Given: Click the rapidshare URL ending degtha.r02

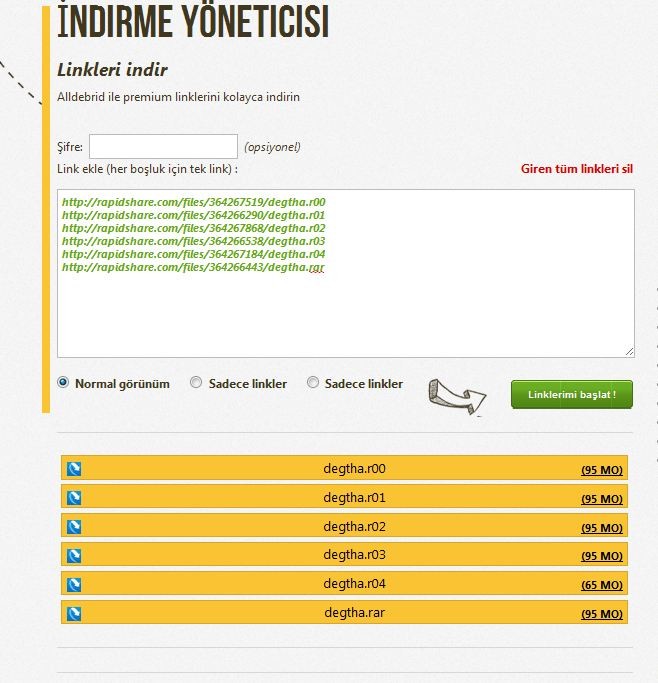Looking at the screenshot, I should (x=194, y=228).
